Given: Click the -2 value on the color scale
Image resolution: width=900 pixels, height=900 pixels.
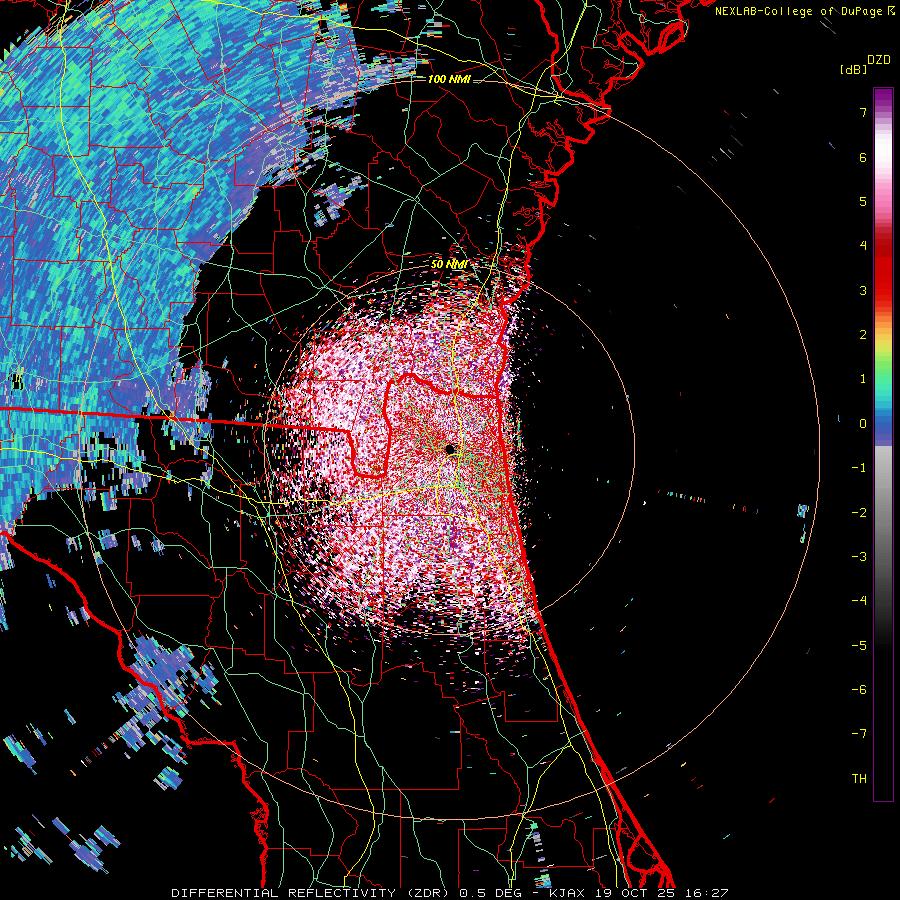Looking at the screenshot, I should click(859, 513).
